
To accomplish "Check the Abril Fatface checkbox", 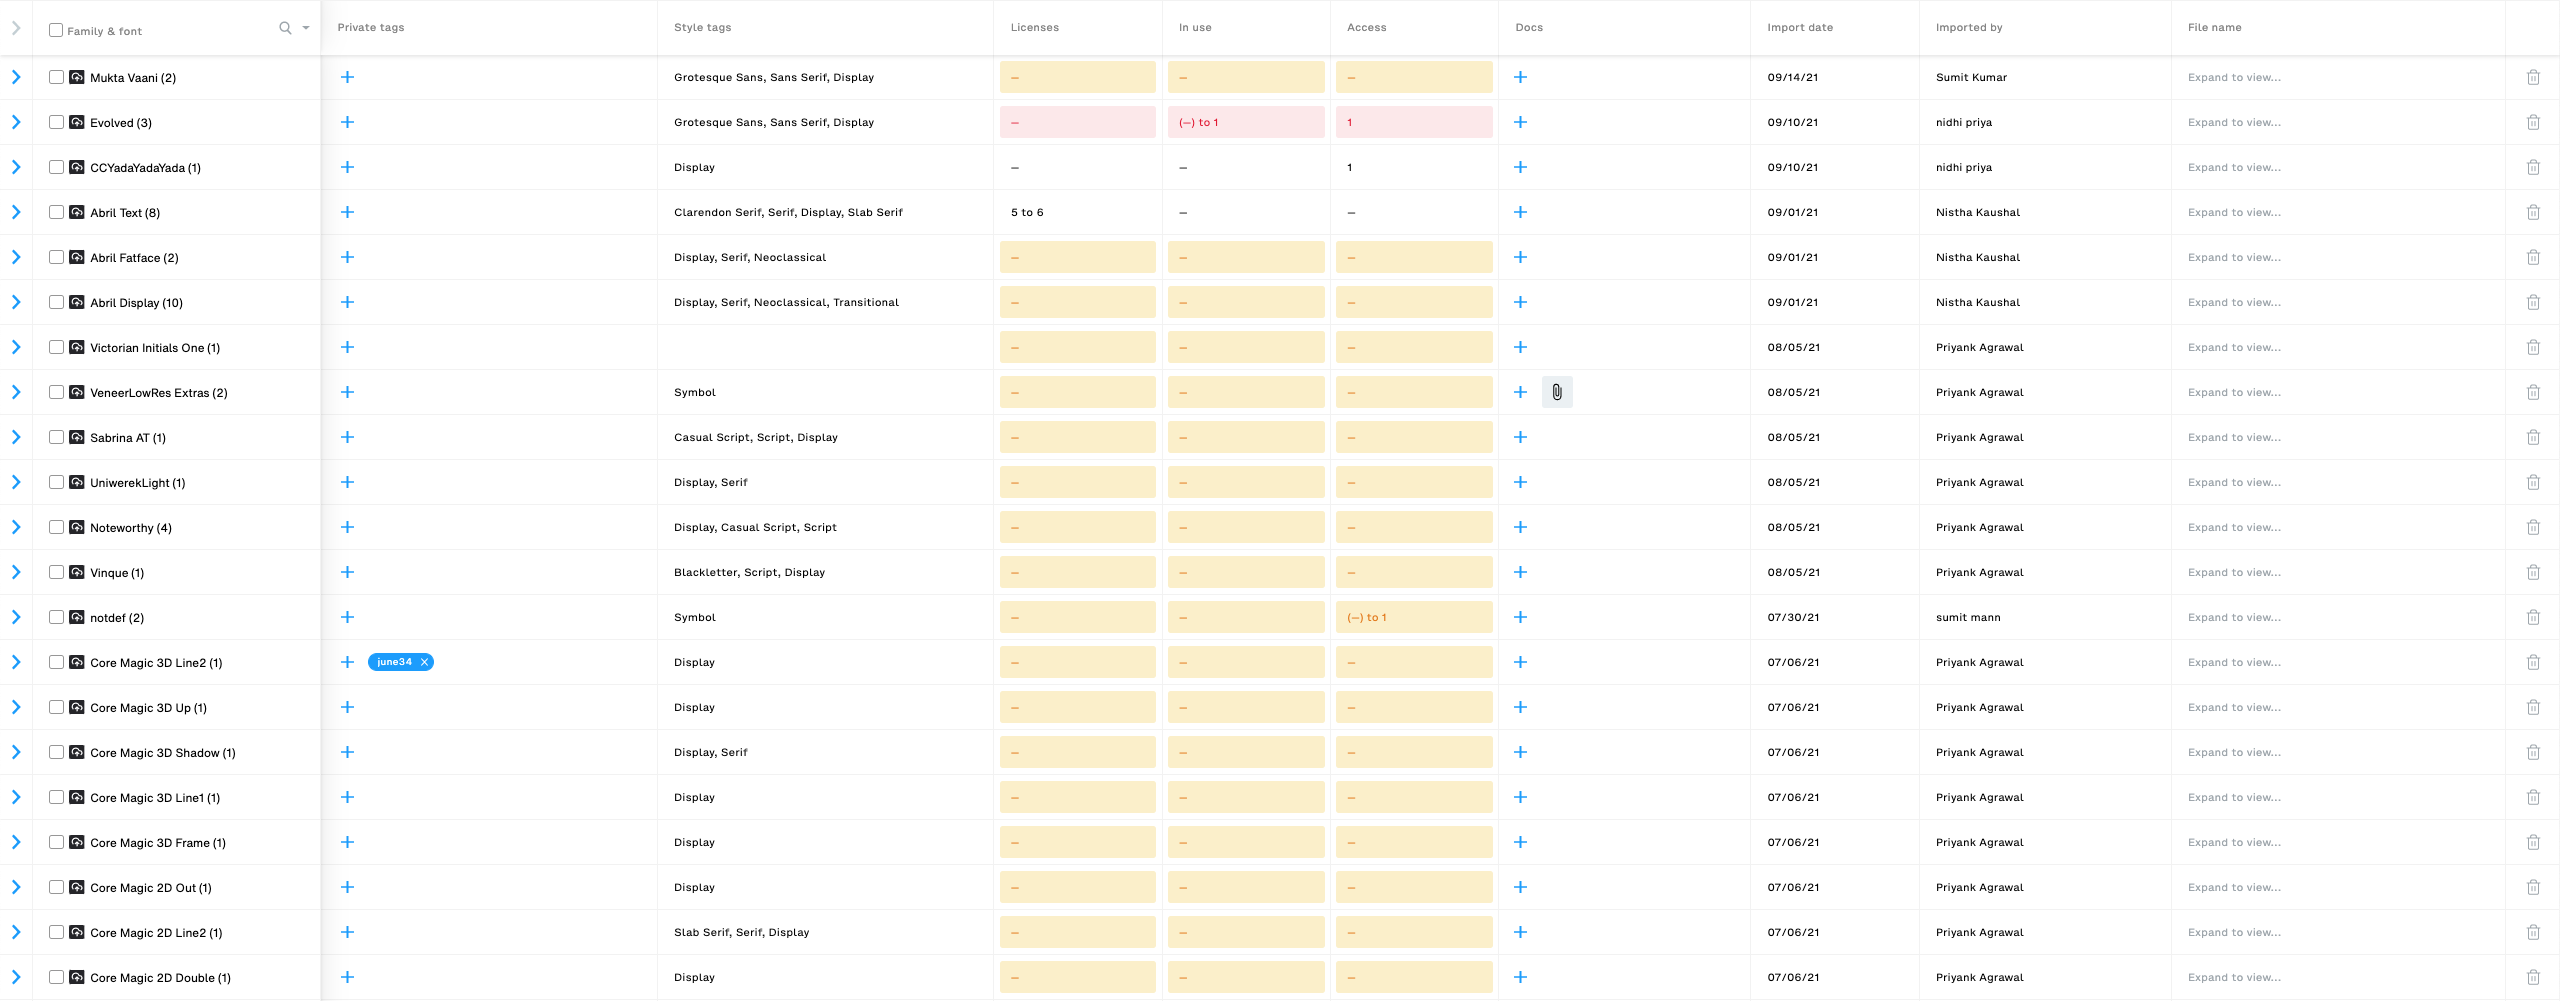I will coord(56,257).
